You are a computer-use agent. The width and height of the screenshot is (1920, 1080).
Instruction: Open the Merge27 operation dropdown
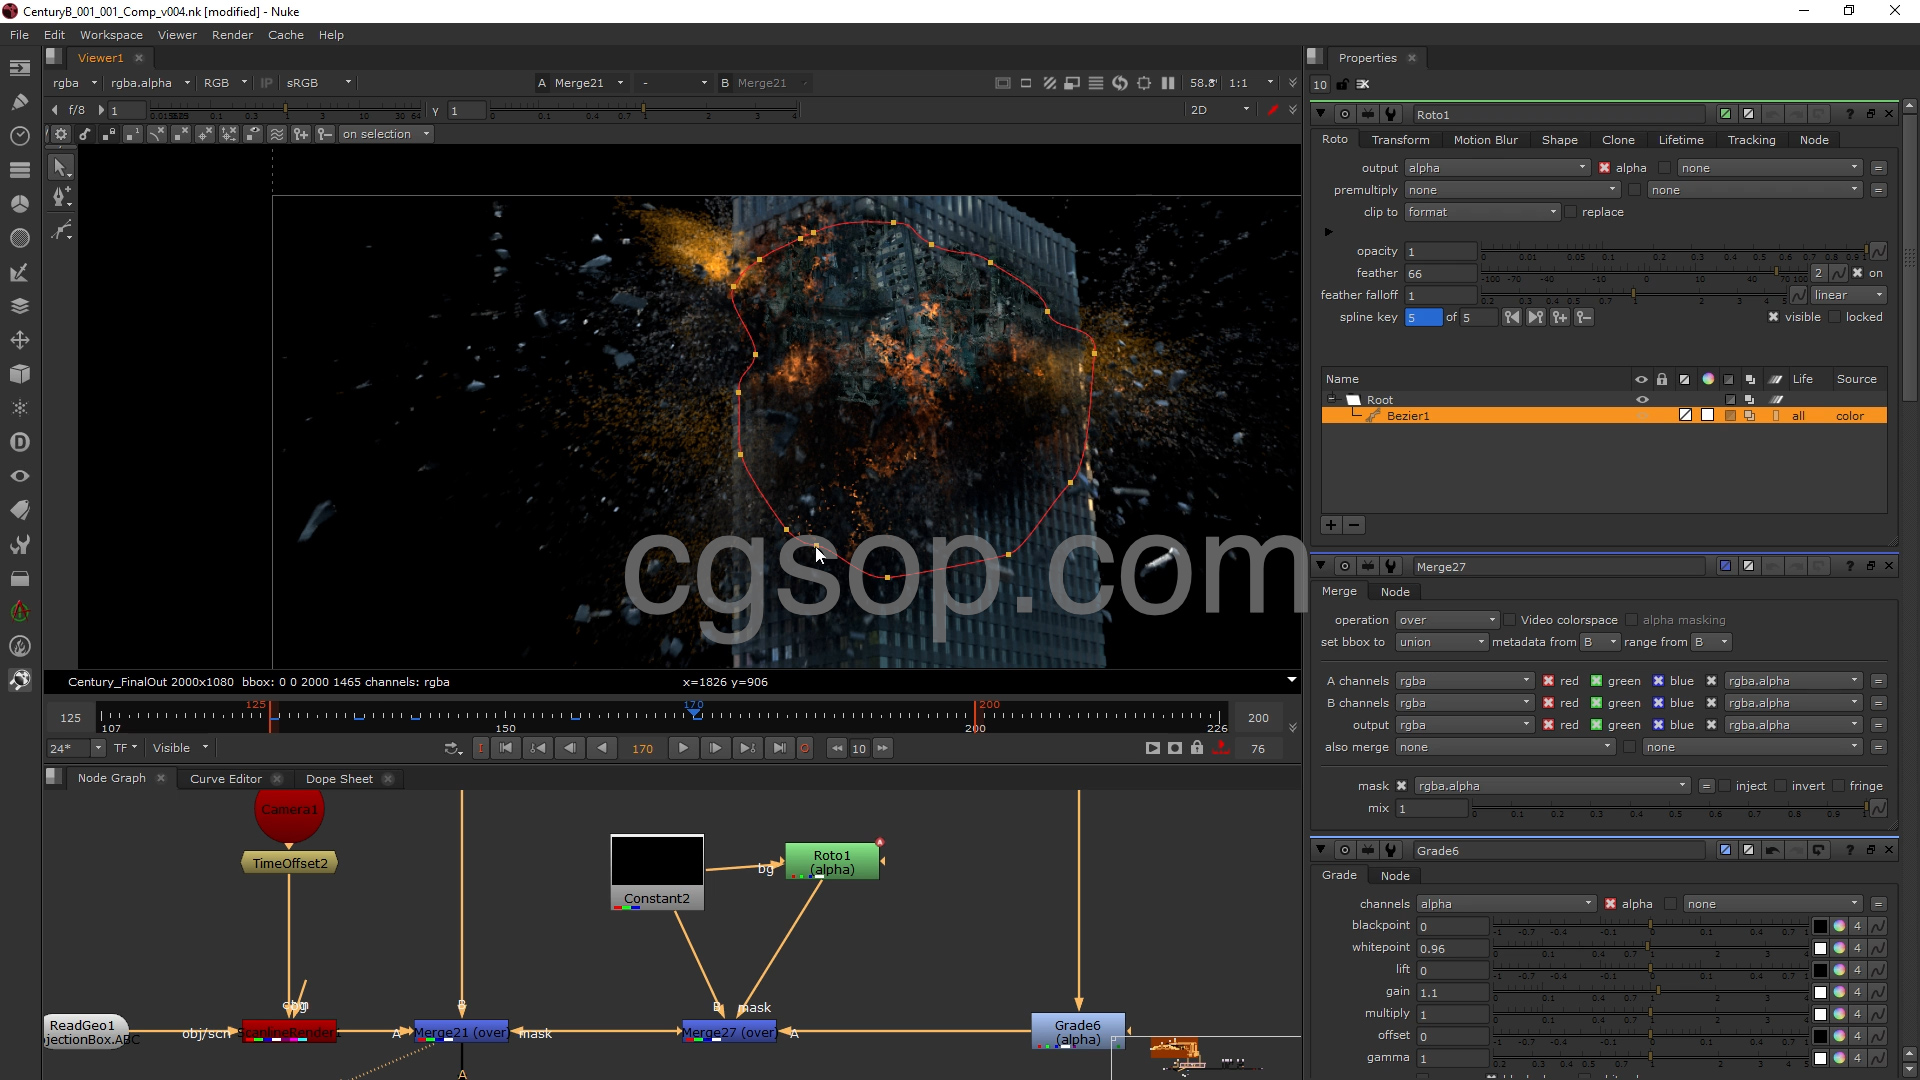(x=1447, y=620)
